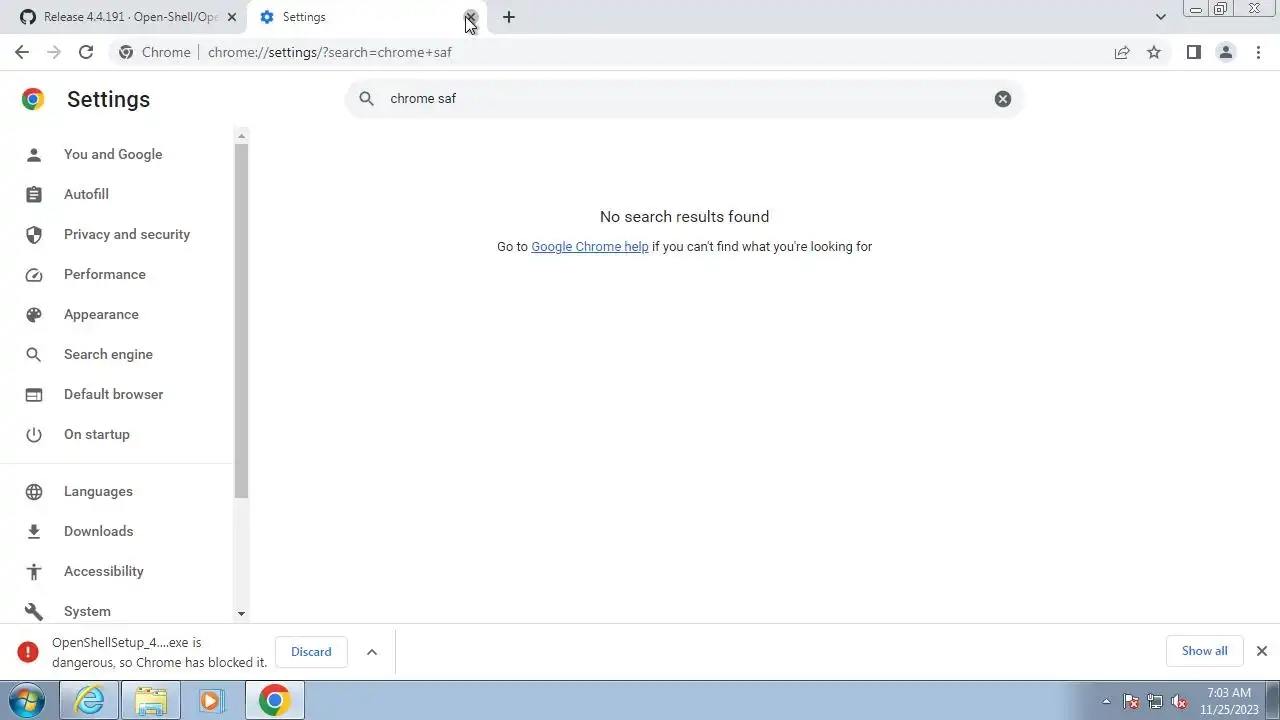Screen dimensions: 1280x720
Task: Open Languages settings
Action: (98, 491)
